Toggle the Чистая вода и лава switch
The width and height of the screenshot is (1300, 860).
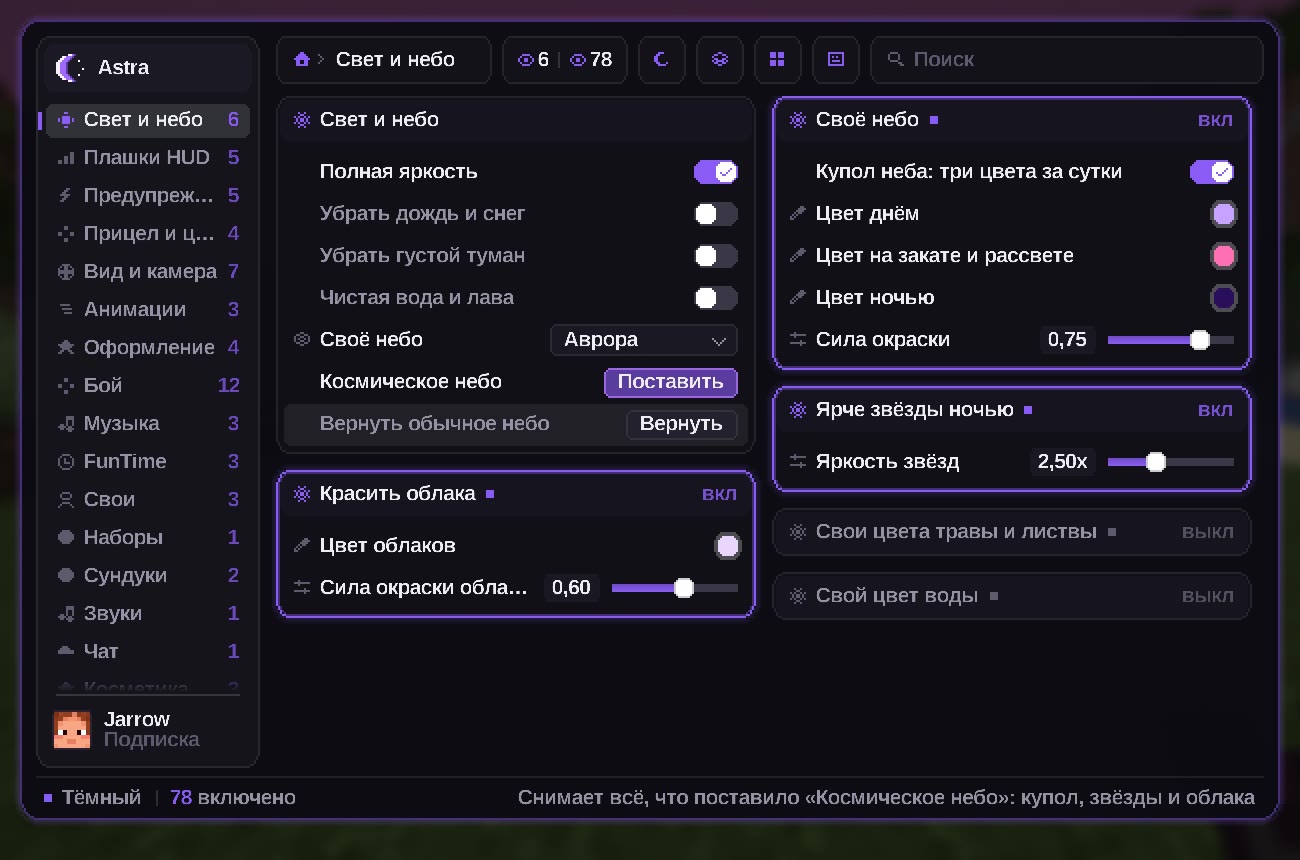point(716,298)
